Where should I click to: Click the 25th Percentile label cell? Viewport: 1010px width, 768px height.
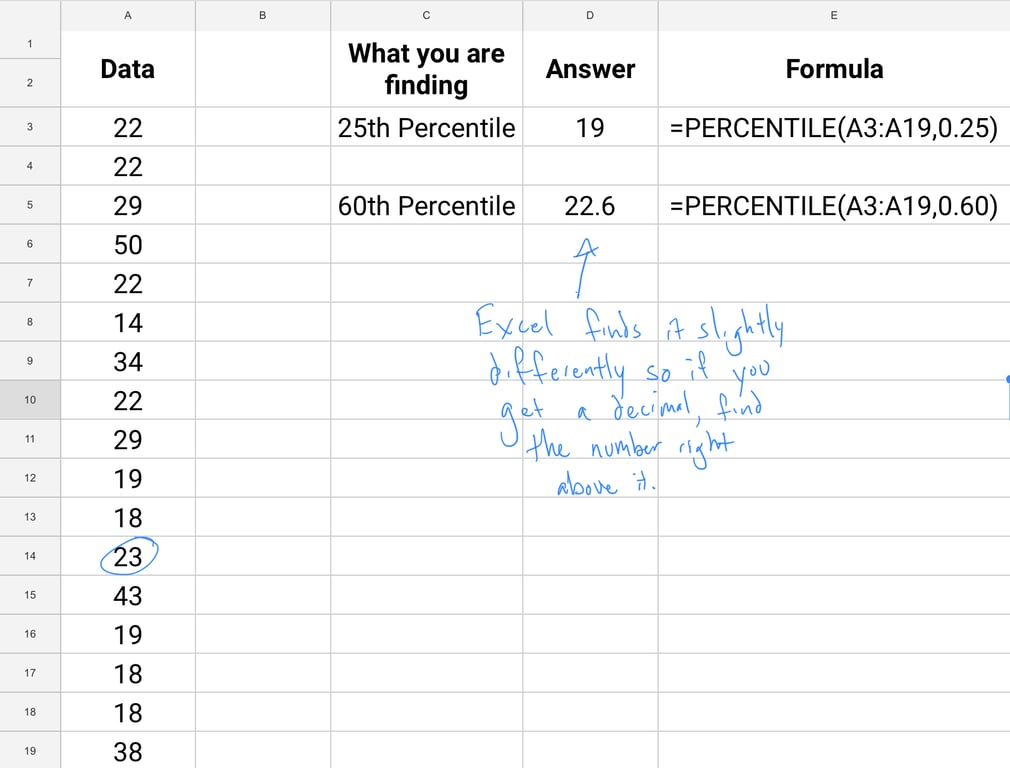click(426, 128)
